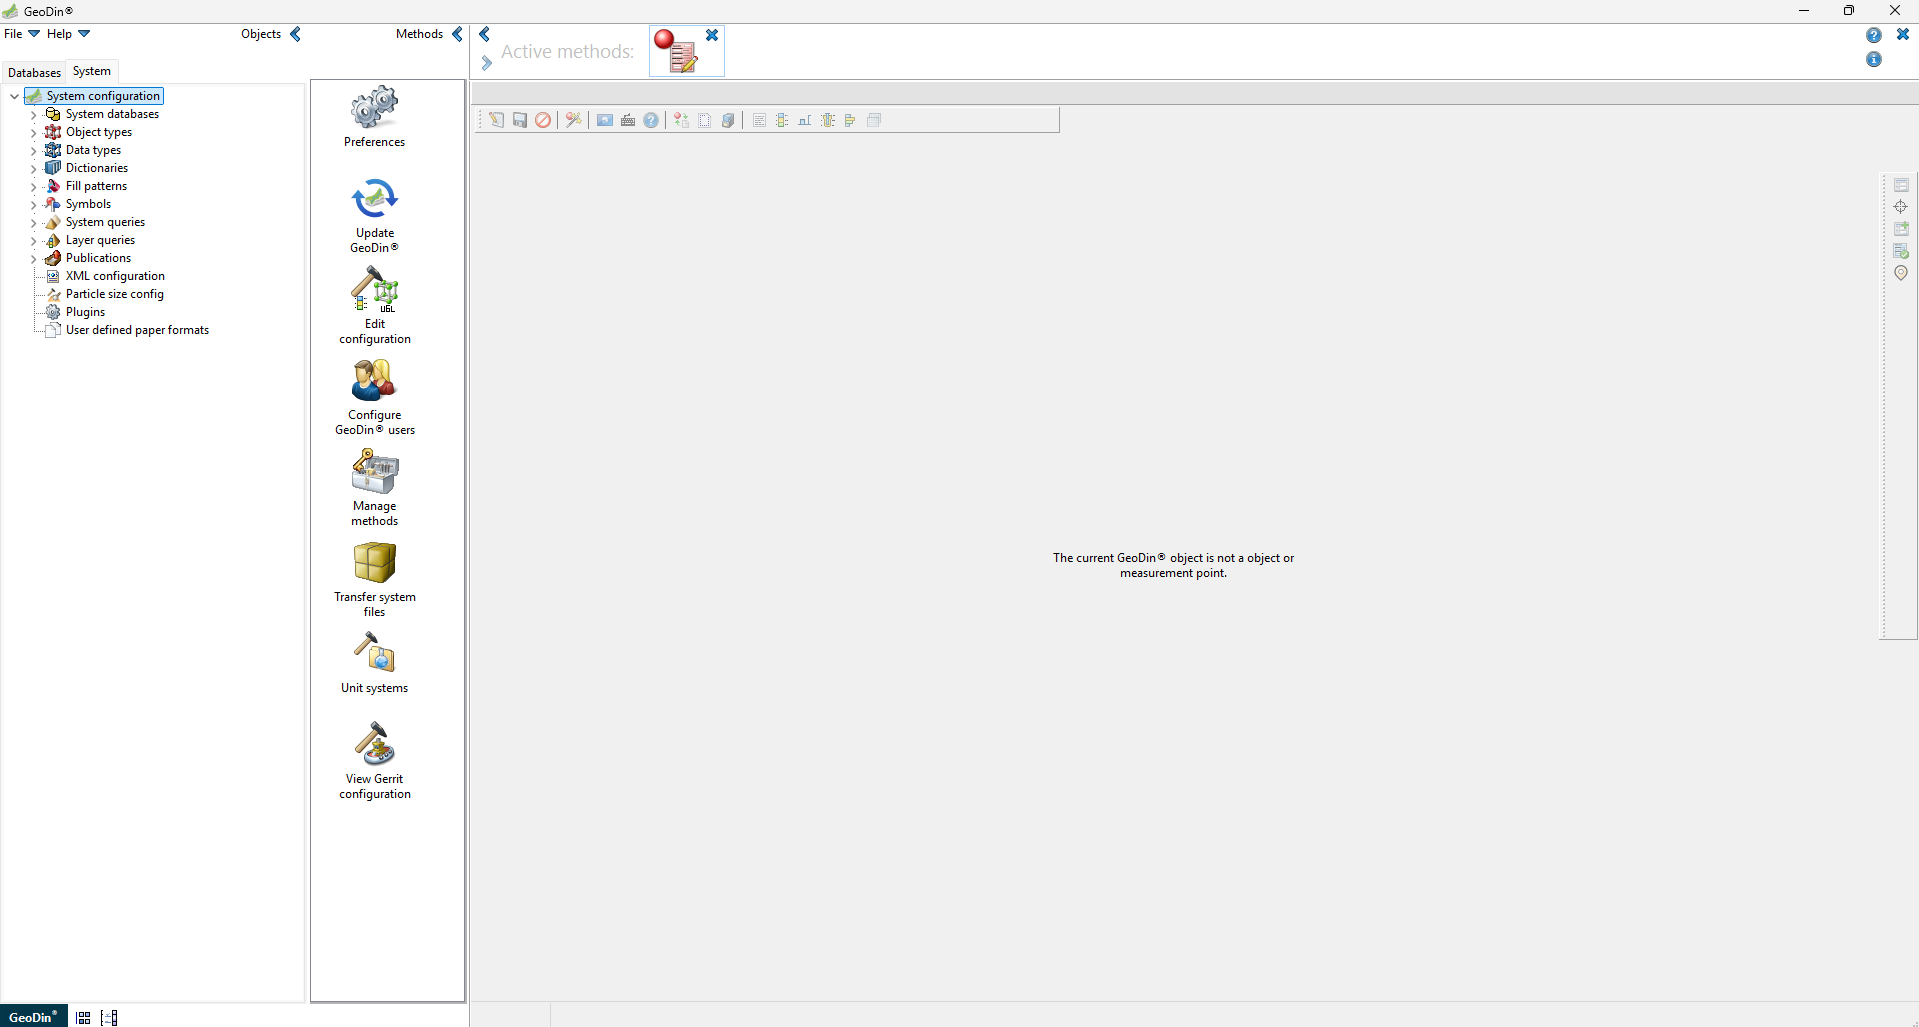Expand the Dictionaries tree node
1919x1027 pixels.
click(33, 169)
